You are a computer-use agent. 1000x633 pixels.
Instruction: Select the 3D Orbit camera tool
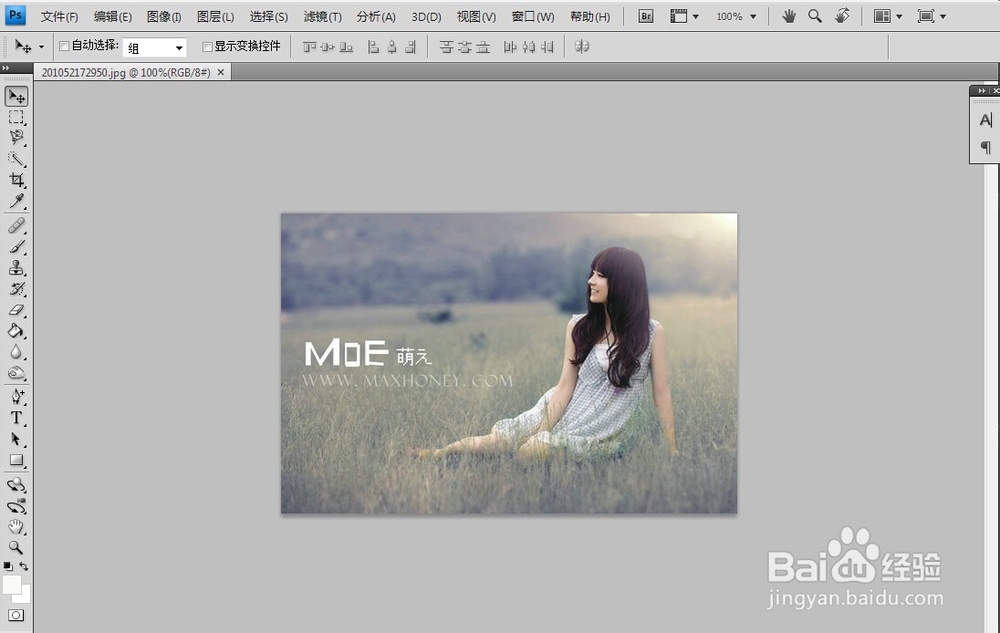17,506
